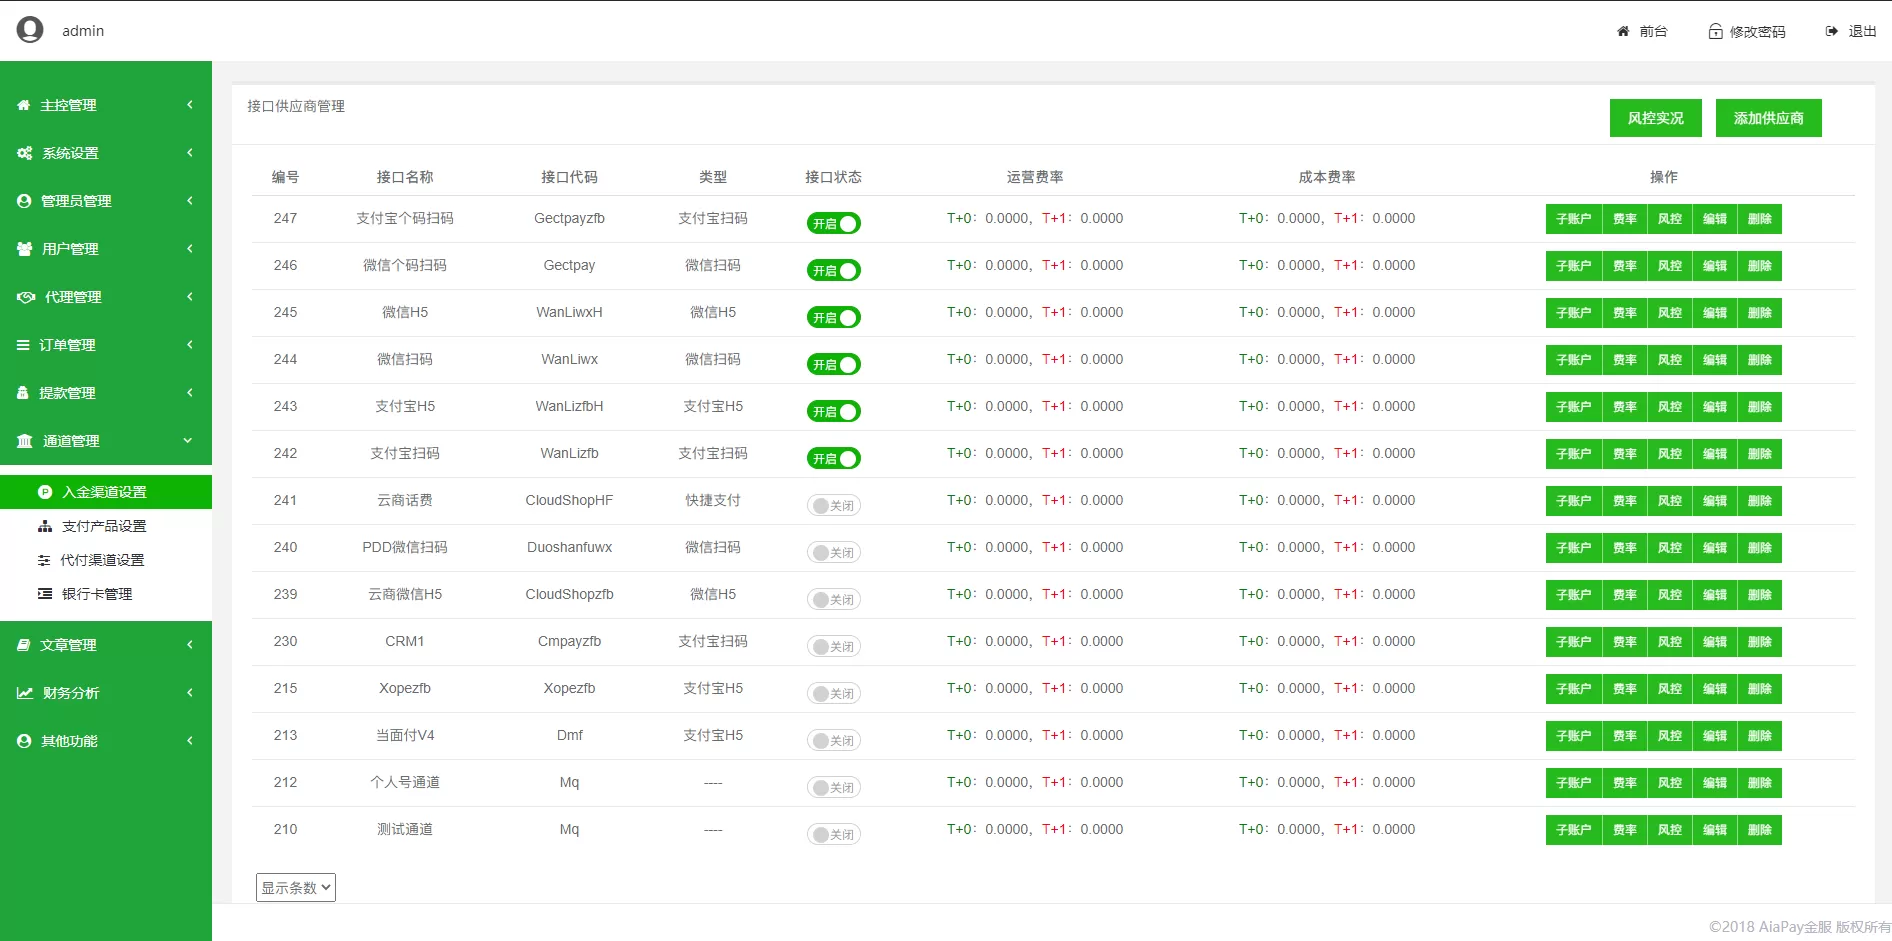Click the chart icon for 财务分析
Screen dimensions: 1892x941
pyautogui.click(x=25, y=693)
